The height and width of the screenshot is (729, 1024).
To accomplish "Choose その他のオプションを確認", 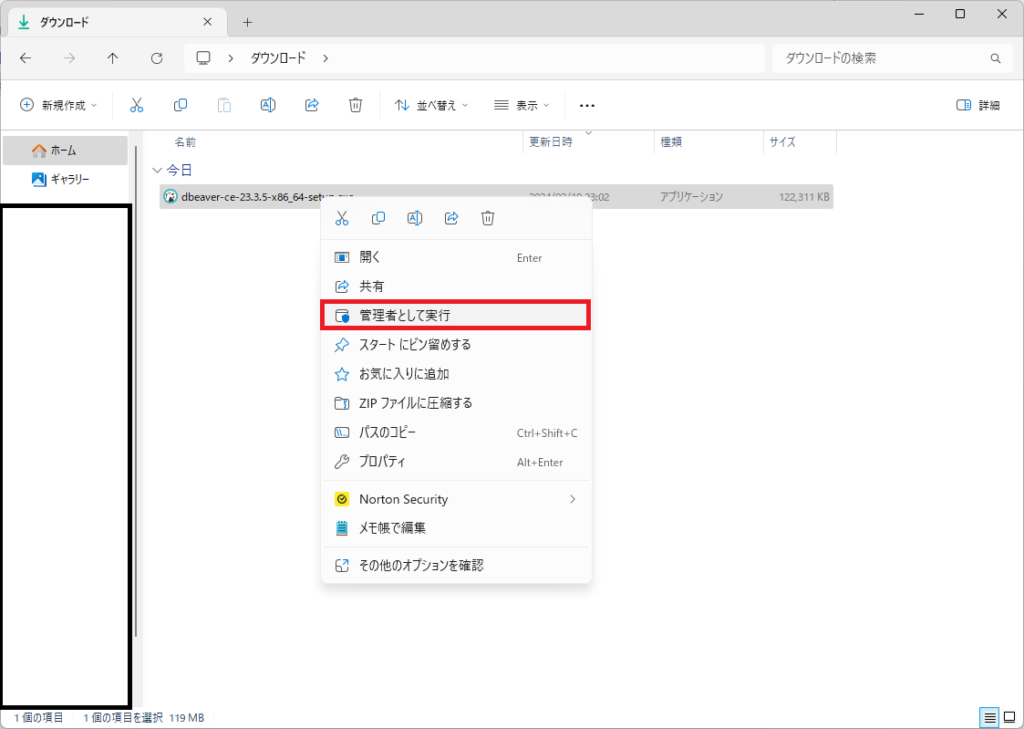I will (456, 565).
